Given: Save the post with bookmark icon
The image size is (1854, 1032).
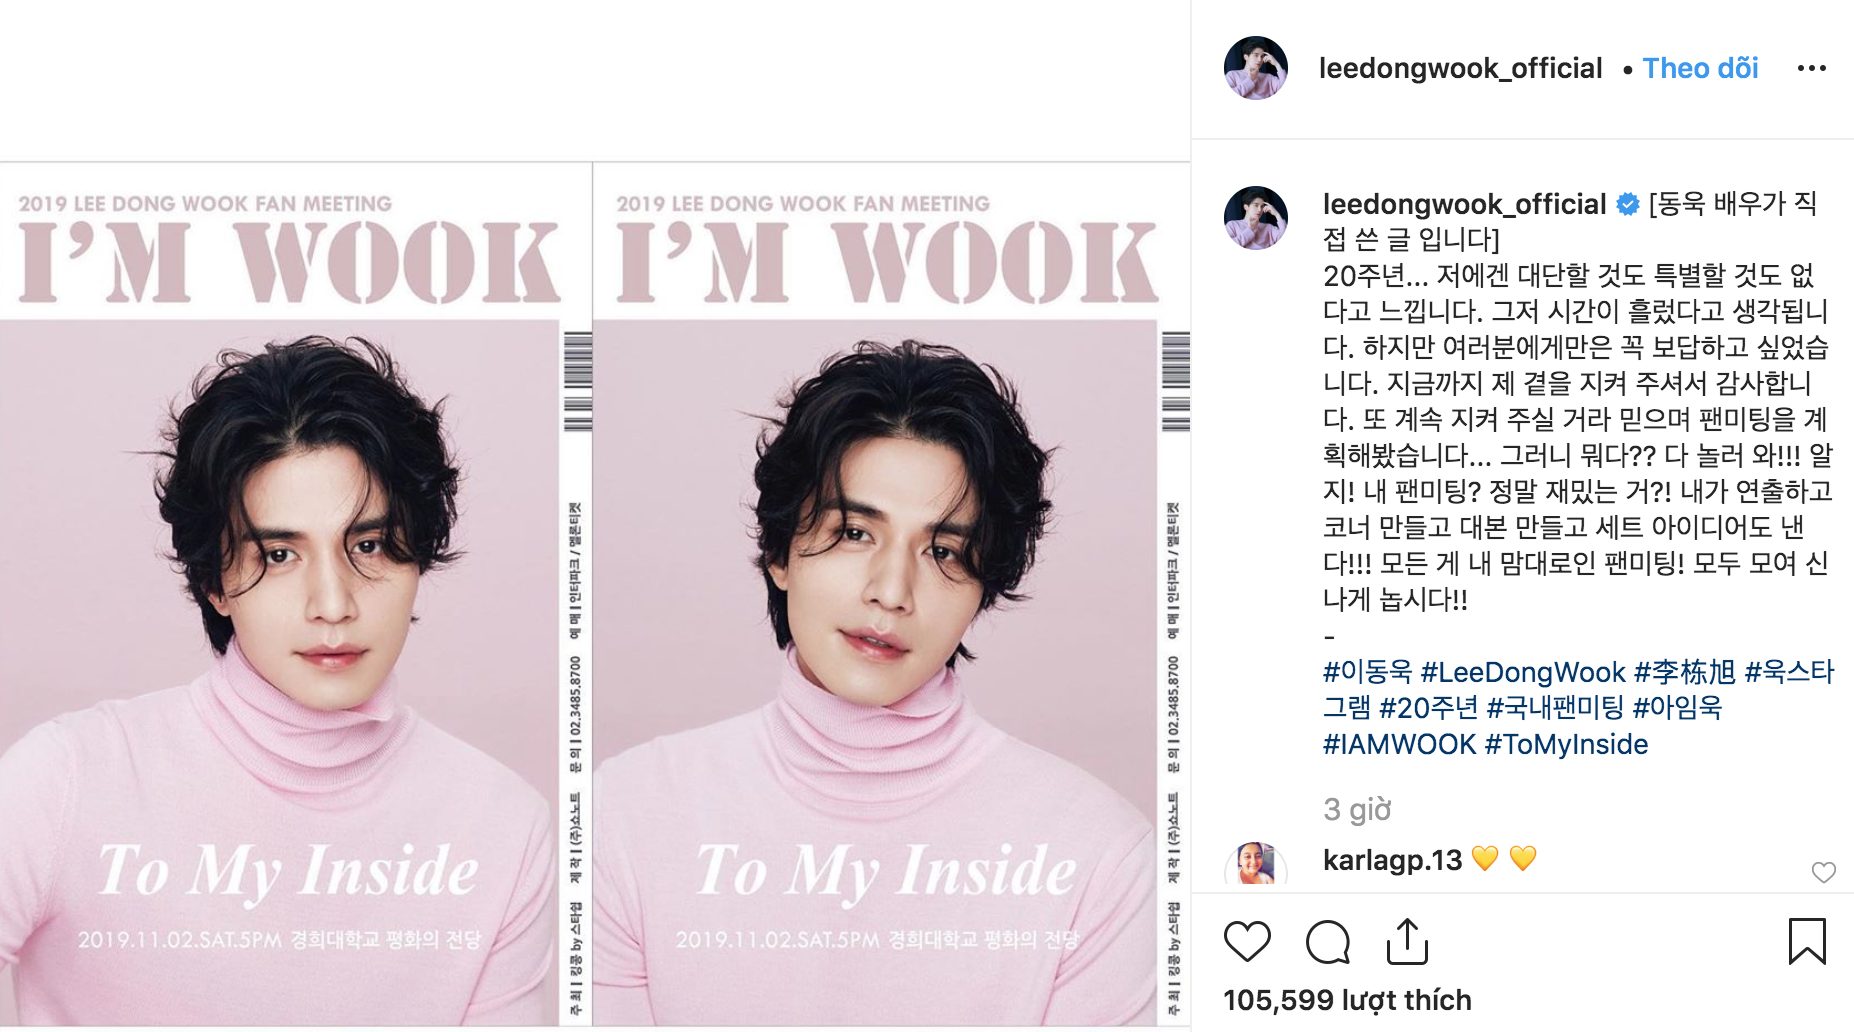Looking at the screenshot, I should pyautogui.click(x=1807, y=941).
